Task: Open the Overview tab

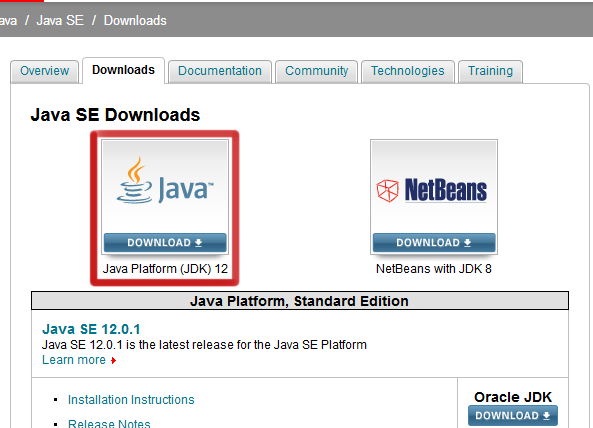Action: tap(45, 71)
